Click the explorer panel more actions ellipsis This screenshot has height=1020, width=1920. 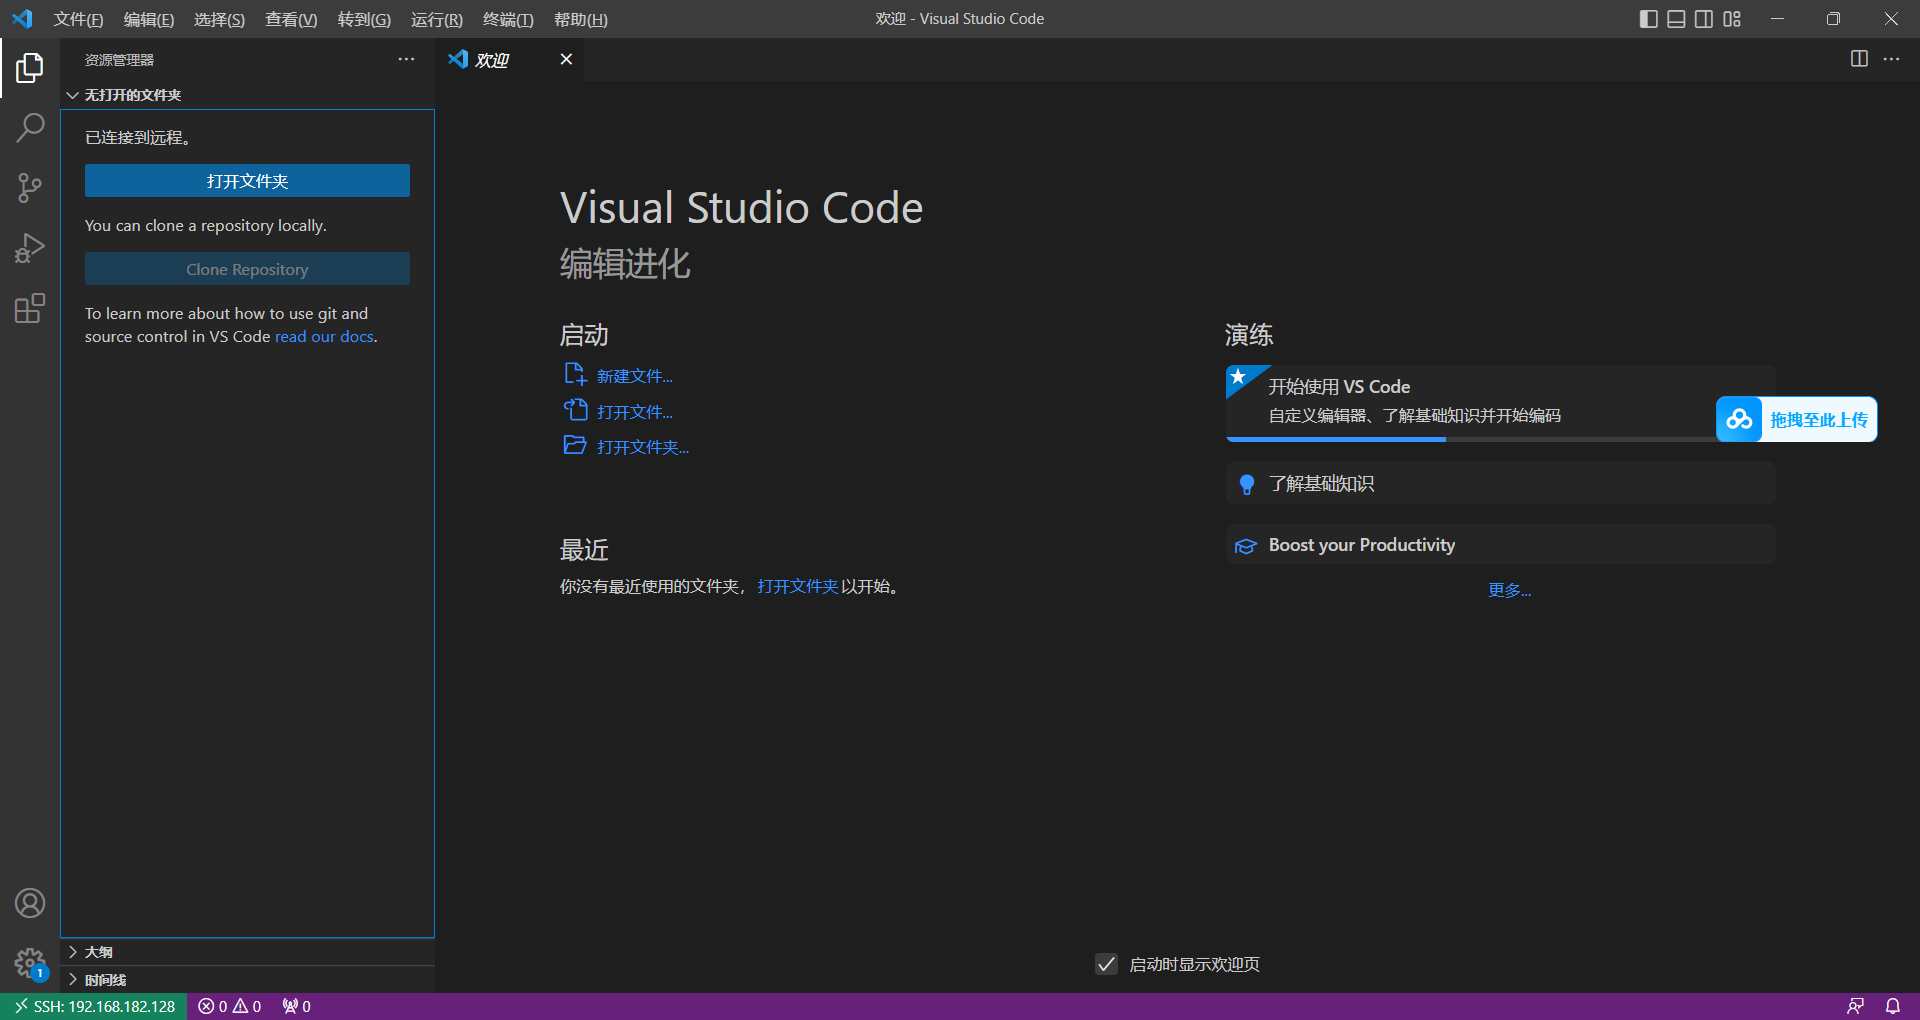pyautogui.click(x=406, y=60)
